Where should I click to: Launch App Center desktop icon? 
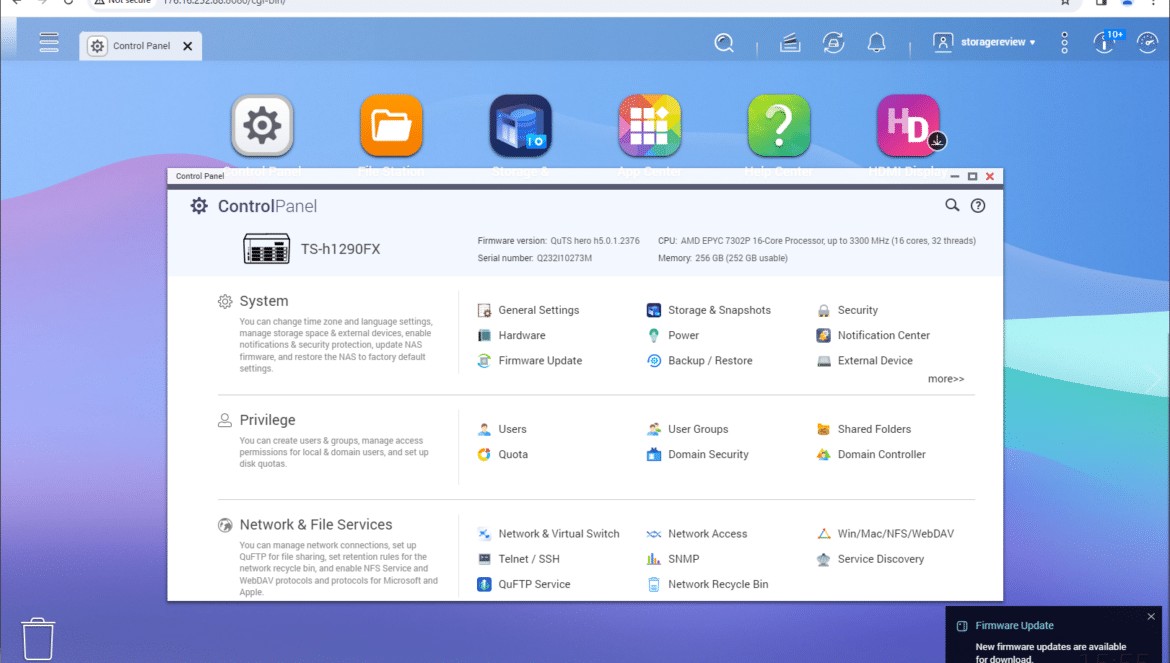coord(650,125)
